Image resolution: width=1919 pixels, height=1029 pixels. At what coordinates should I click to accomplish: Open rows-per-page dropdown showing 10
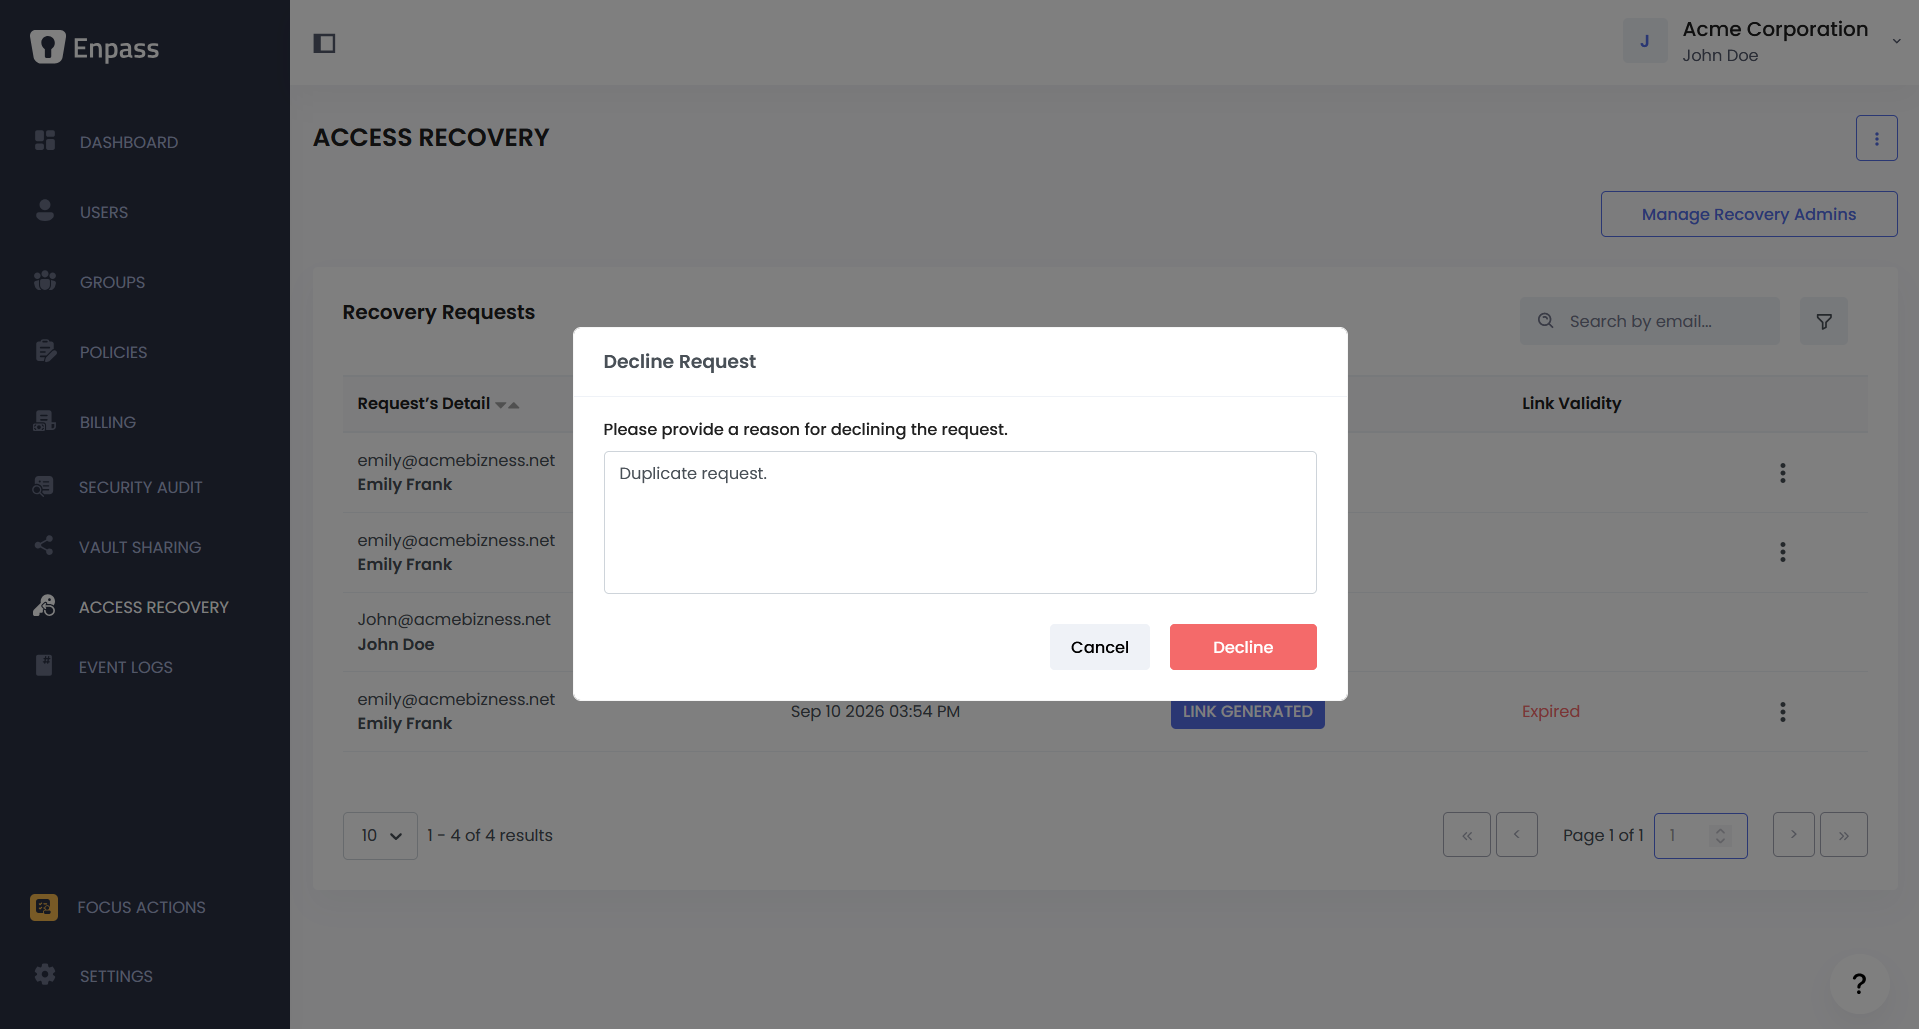pyautogui.click(x=380, y=836)
